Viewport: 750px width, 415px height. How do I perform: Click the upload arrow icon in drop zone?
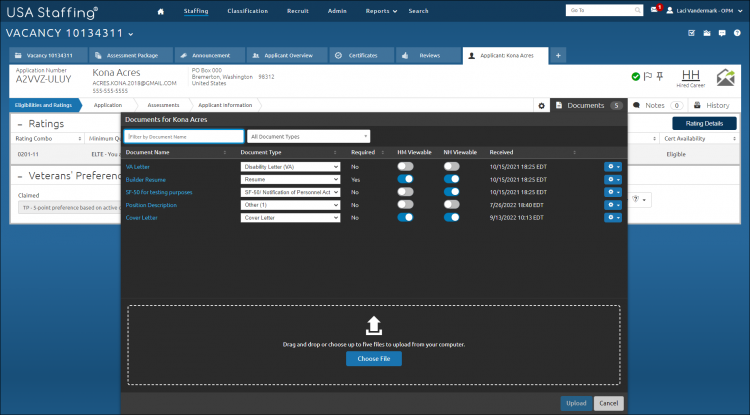[374, 326]
